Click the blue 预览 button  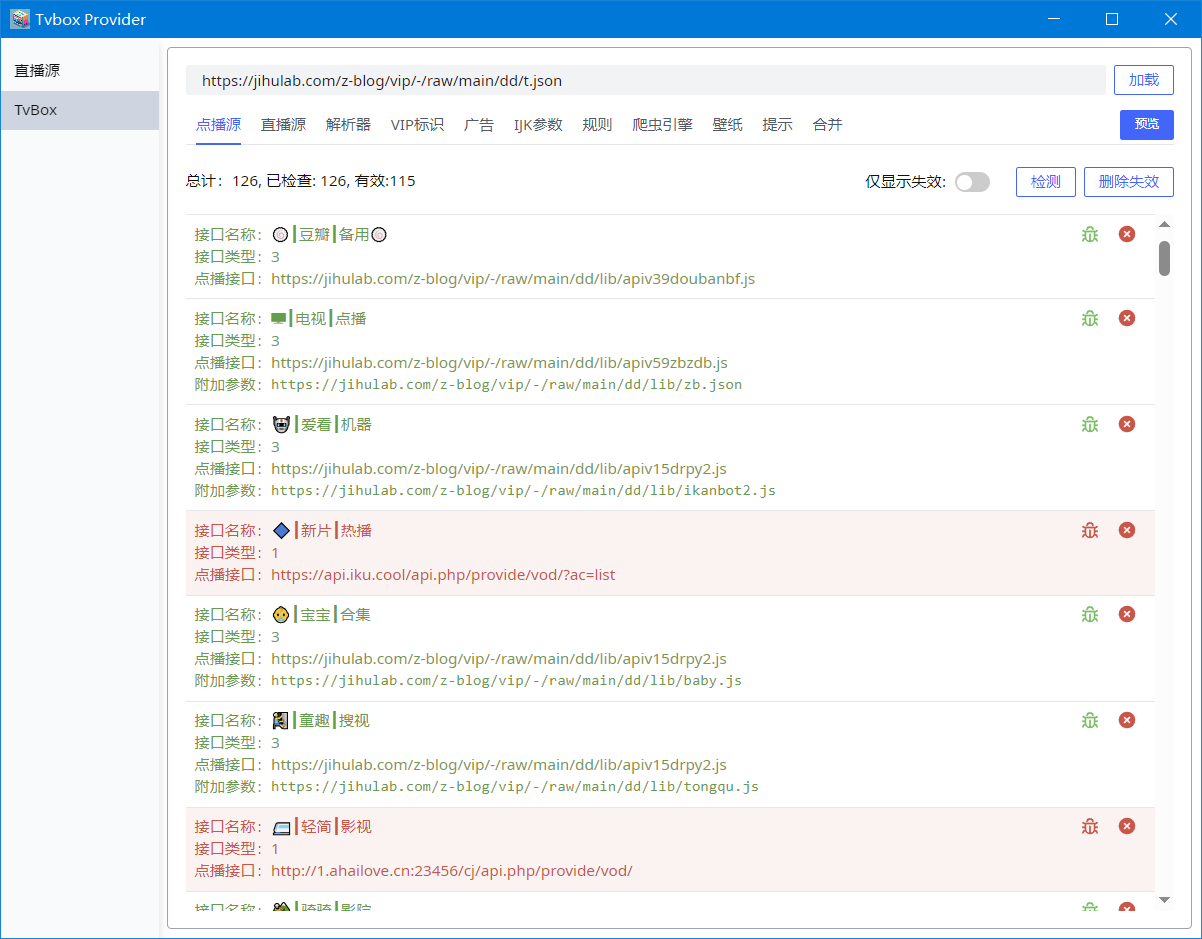1147,124
